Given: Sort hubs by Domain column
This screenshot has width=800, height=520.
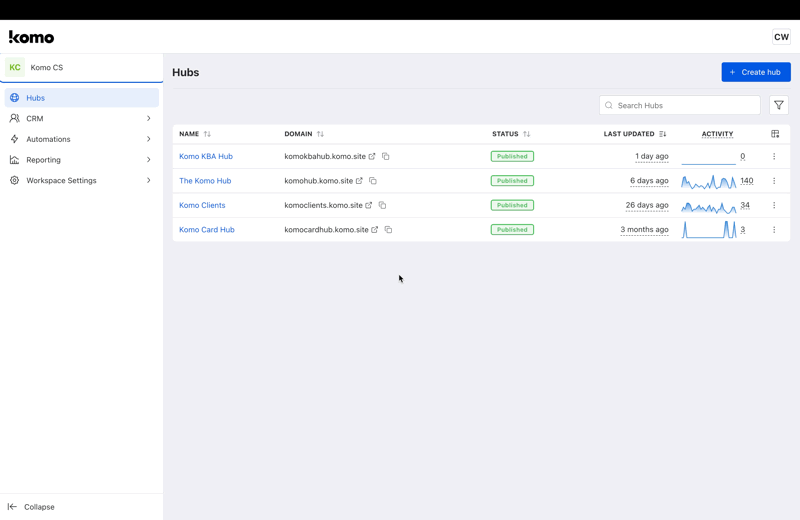Looking at the screenshot, I should pos(320,134).
